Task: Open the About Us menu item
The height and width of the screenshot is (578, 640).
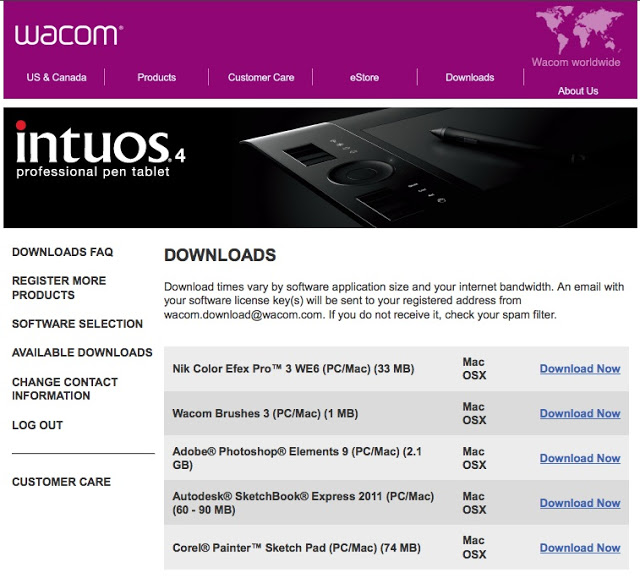Action: [578, 91]
